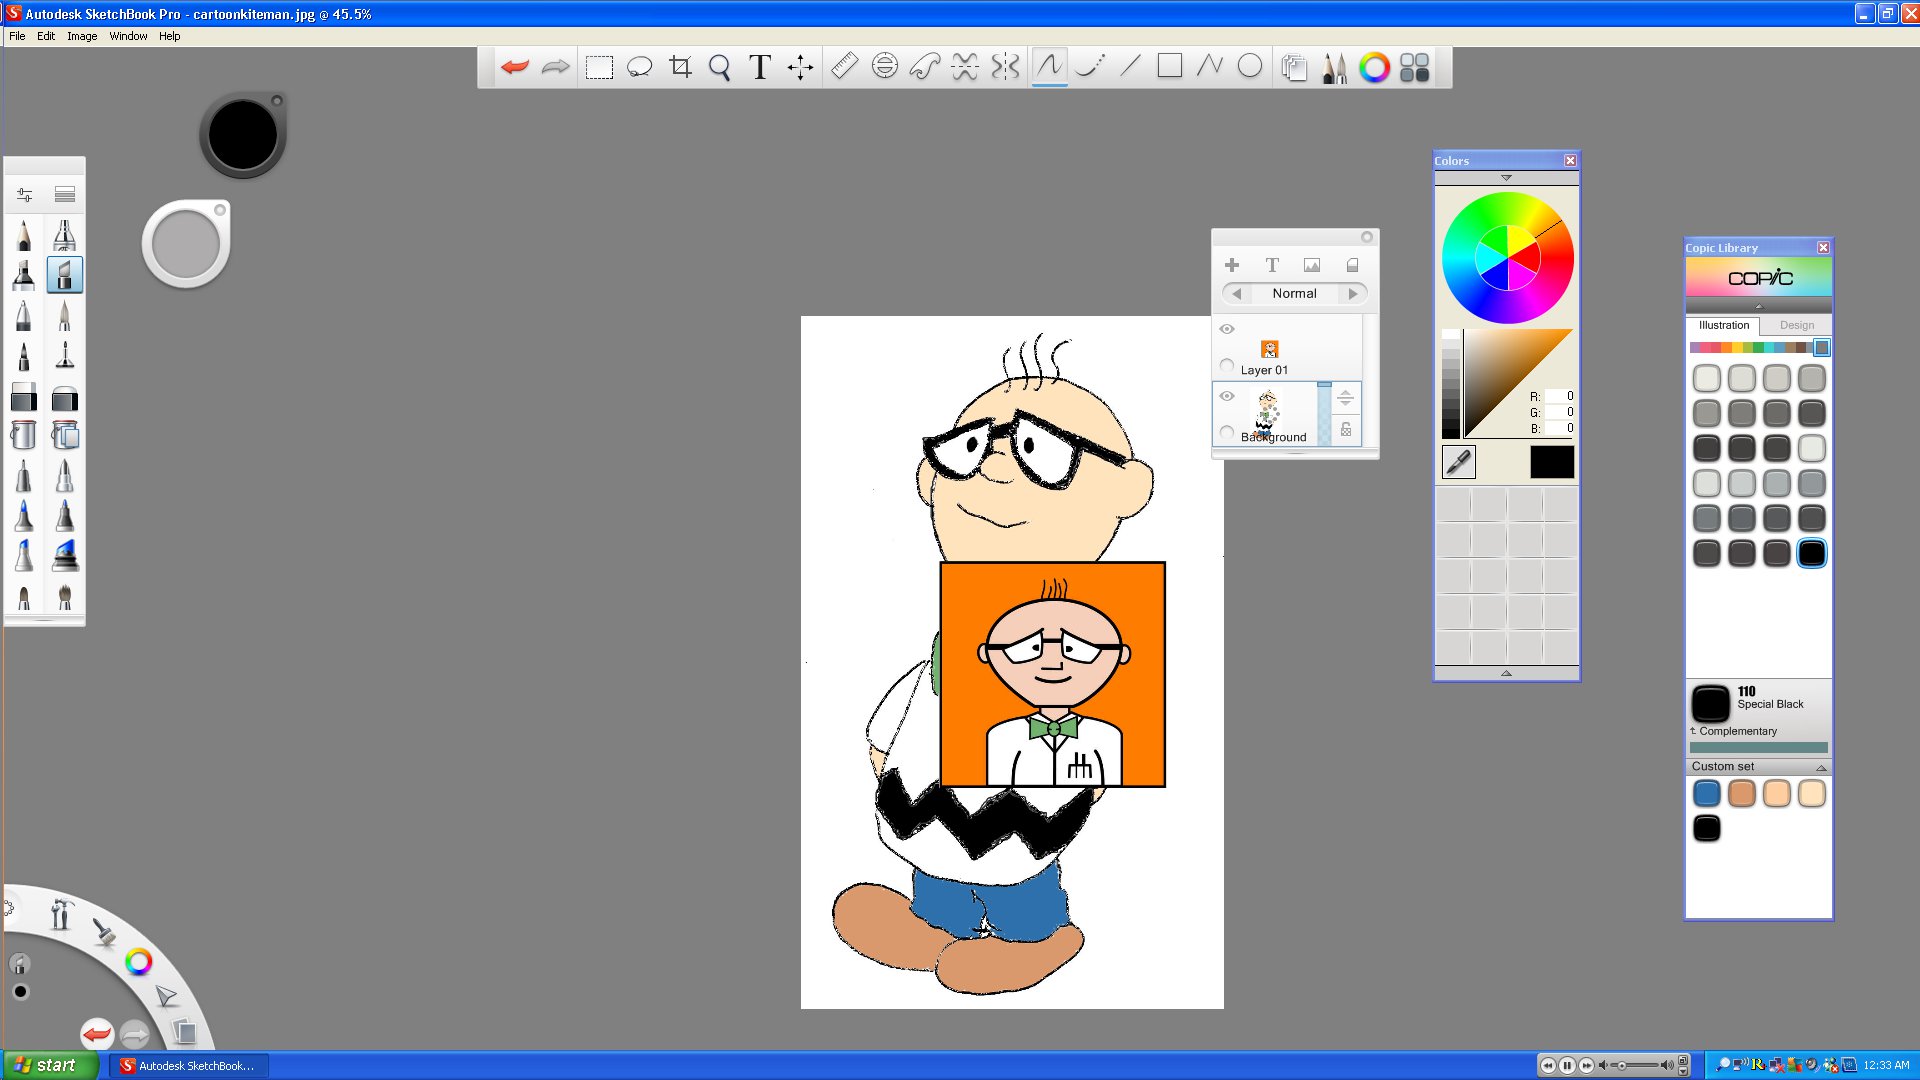This screenshot has width=1920, height=1080.
Task: Select the Polyline draw style tool
Action: coord(1210,66)
